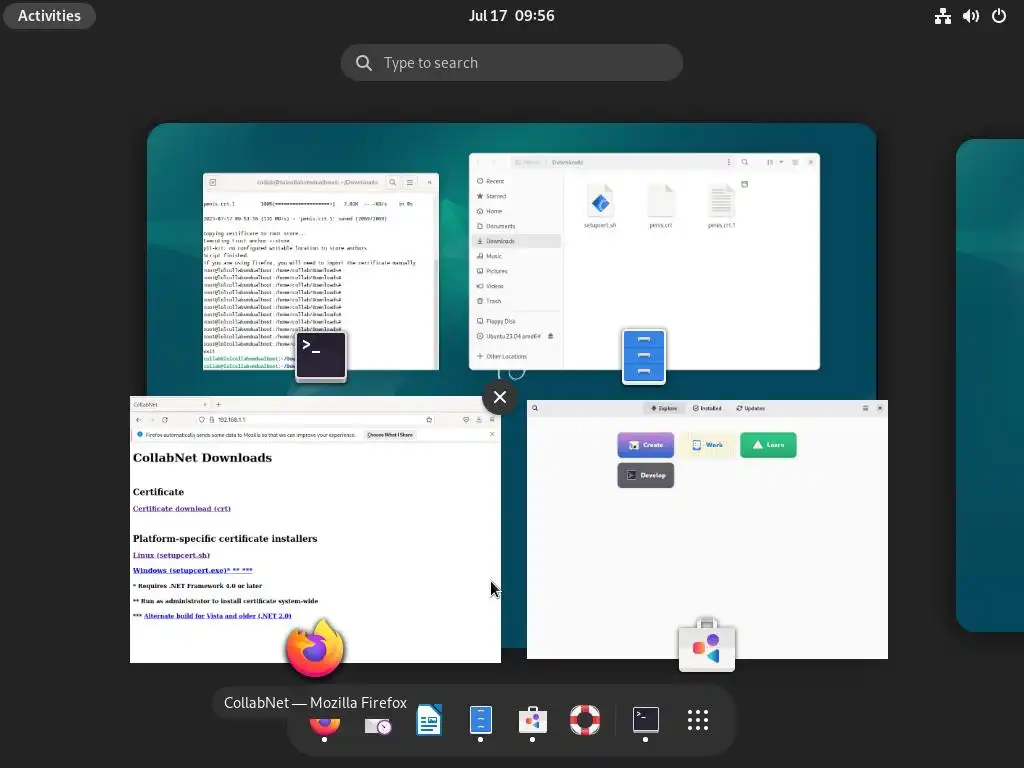Open Files app from the dock

(x=481, y=720)
